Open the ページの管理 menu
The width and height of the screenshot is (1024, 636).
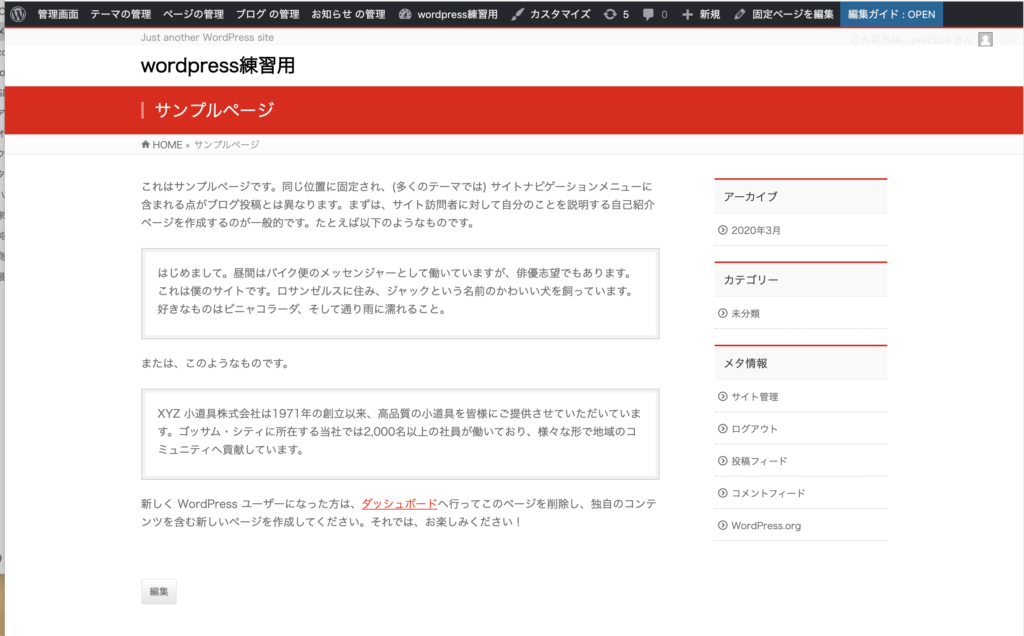pyautogui.click(x=193, y=14)
